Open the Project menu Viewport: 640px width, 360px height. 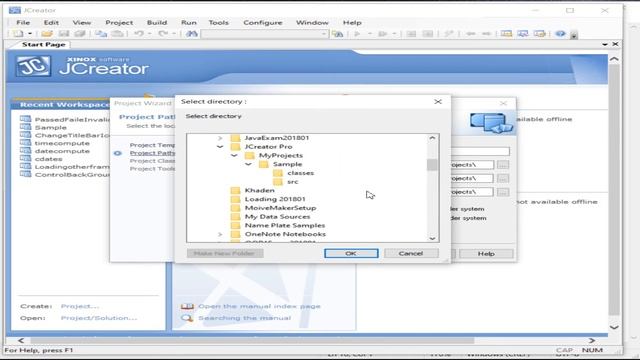(119, 22)
